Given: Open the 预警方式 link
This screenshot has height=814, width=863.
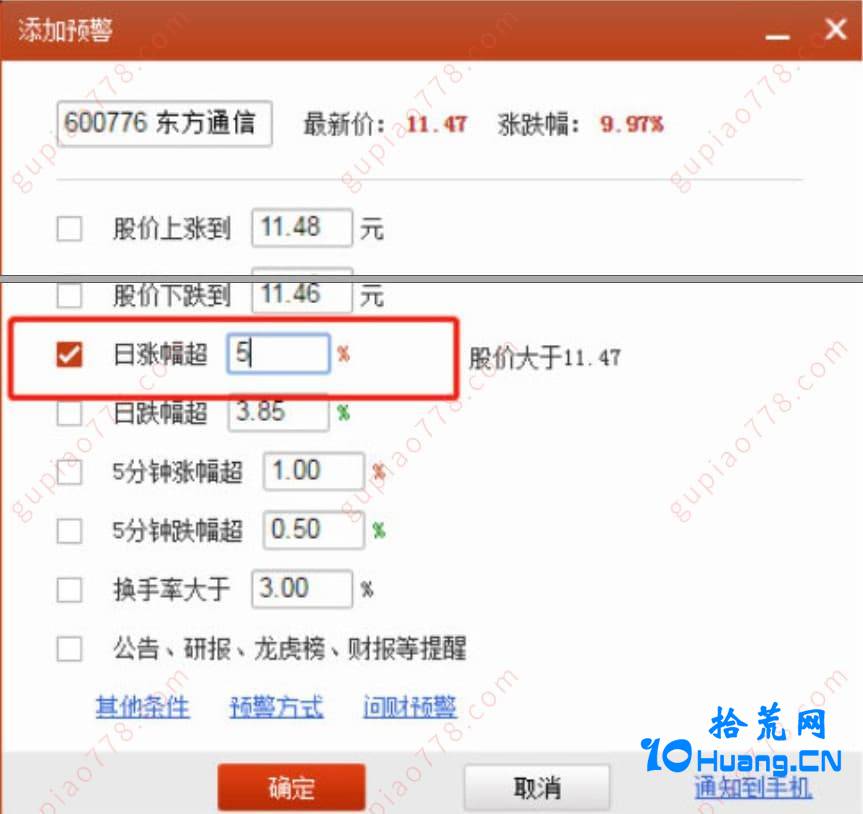Looking at the screenshot, I should click(276, 707).
